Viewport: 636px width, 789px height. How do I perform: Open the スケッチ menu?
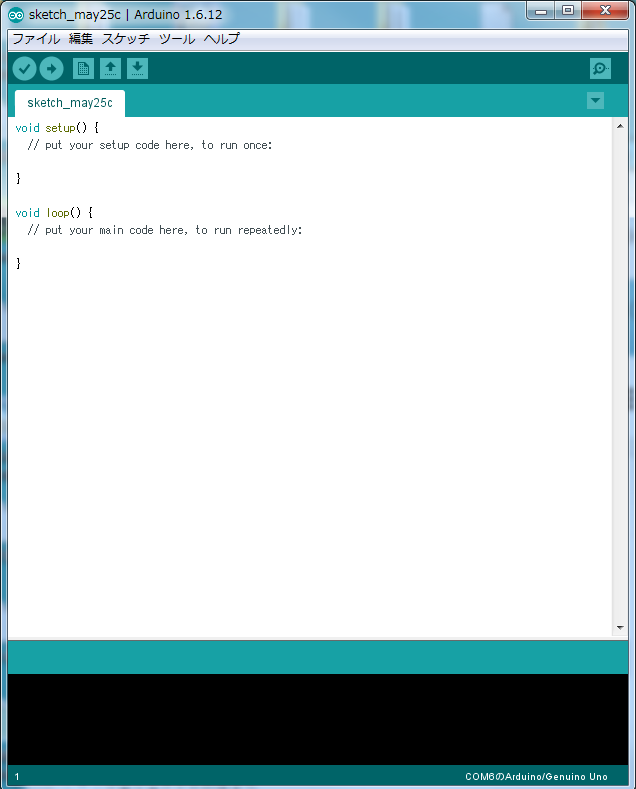(126, 39)
